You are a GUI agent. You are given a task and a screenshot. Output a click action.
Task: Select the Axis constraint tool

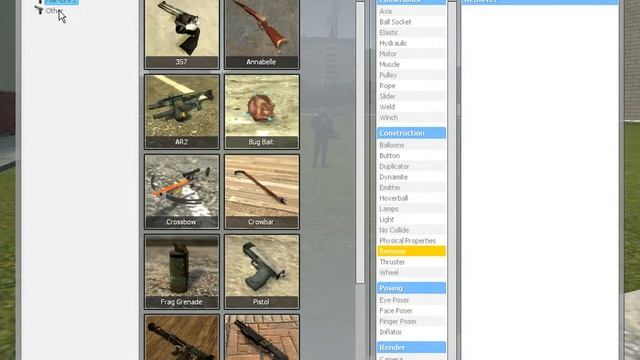411,11
